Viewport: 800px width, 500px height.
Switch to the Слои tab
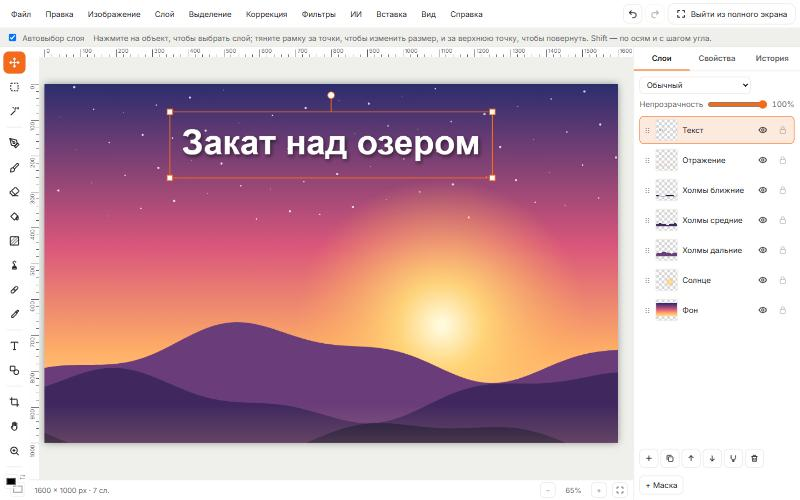pos(661,58)
